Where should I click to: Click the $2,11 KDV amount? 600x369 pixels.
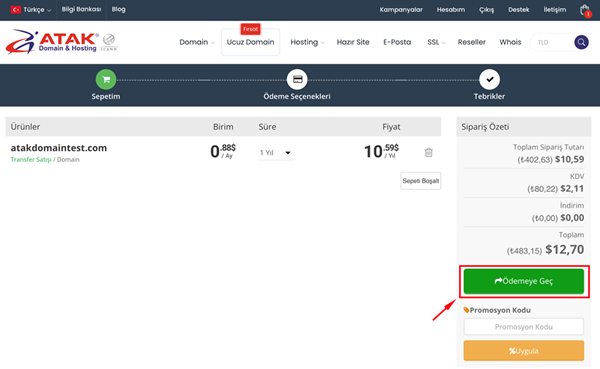pyautogui.click(x=572, y=189)
